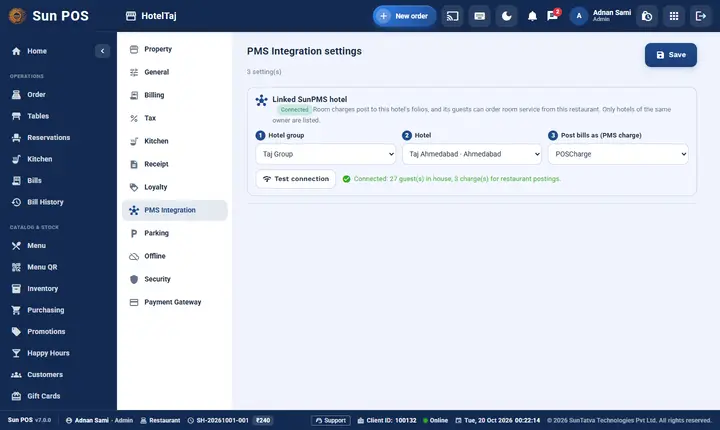Click the logout icon in header

701,16
